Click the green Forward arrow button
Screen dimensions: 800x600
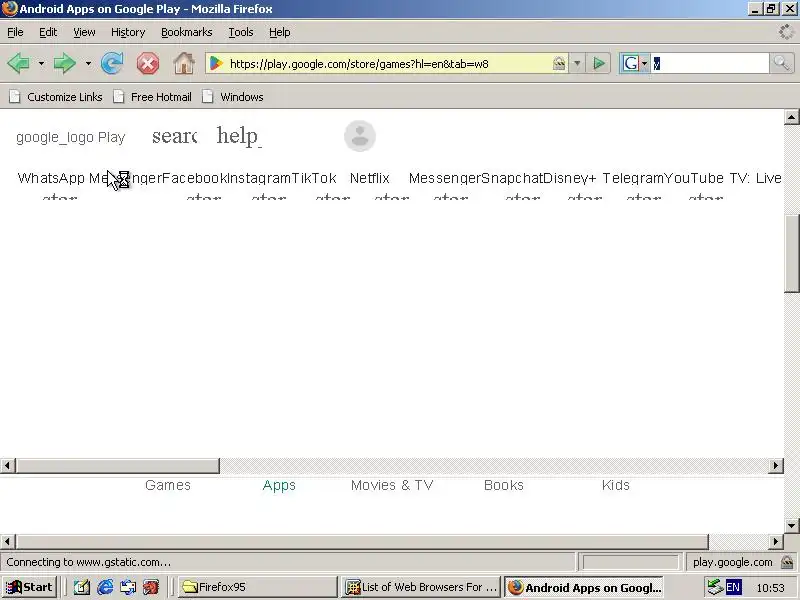click(64, 64)
